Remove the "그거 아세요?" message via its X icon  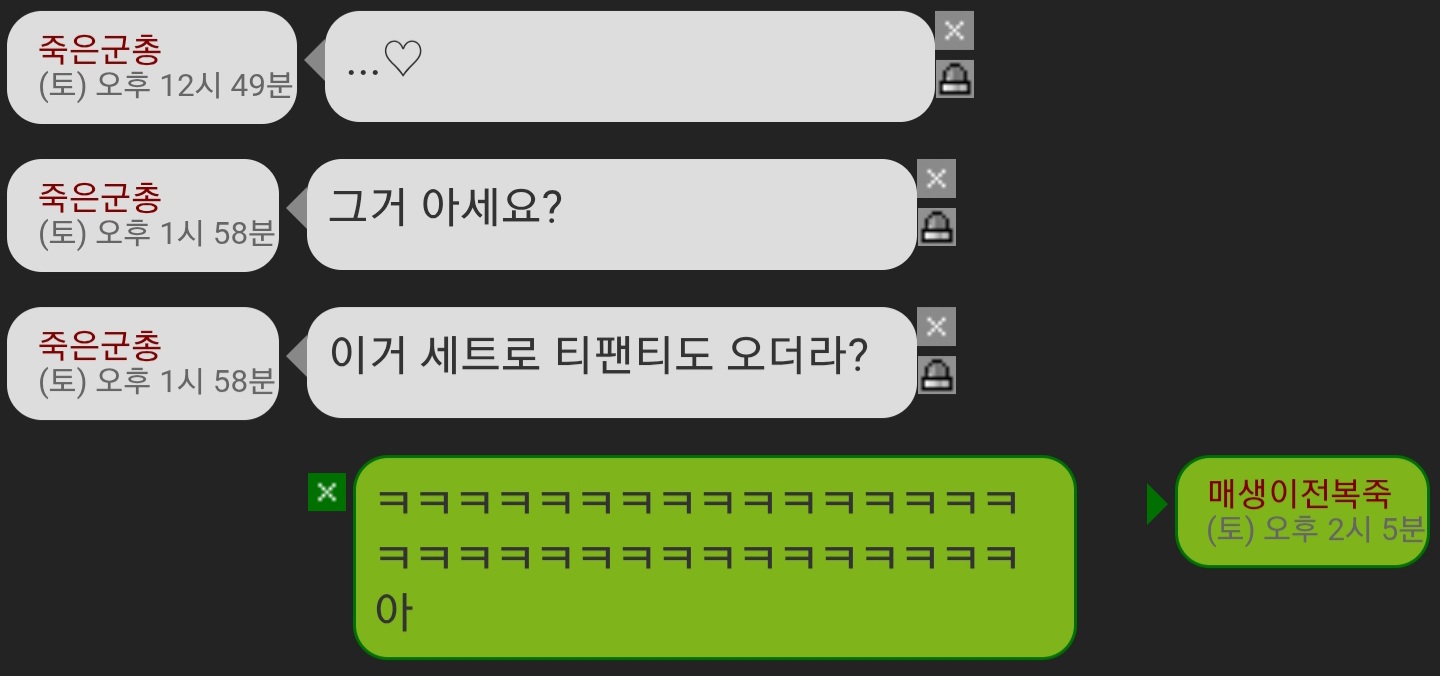pos(936,178)
